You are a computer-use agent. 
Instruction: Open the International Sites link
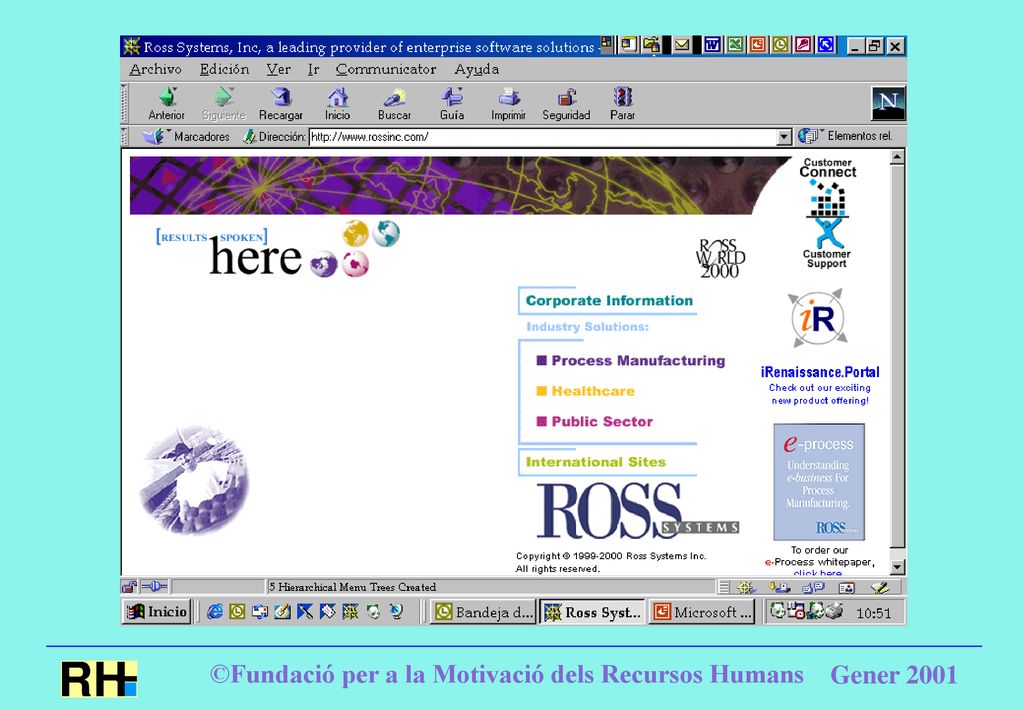596,462
